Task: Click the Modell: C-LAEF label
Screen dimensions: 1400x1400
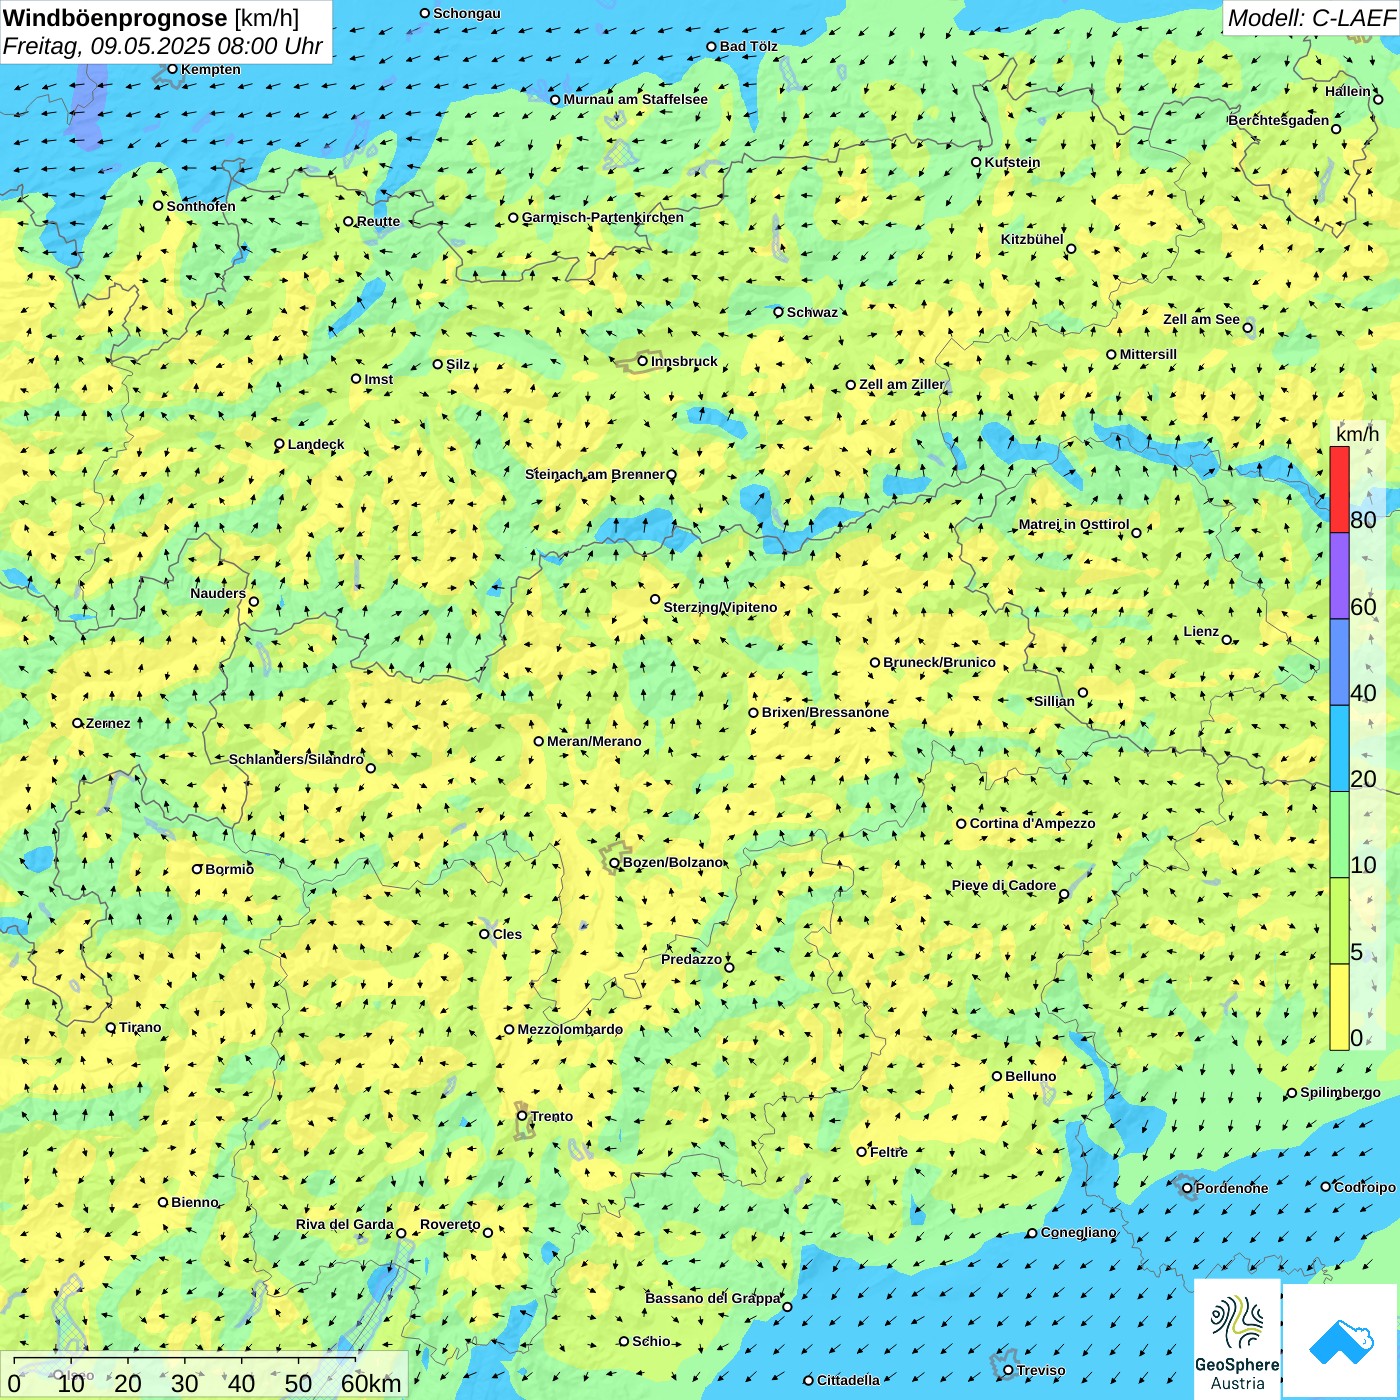Action: pyautogui.click(x=1310, y=18)
